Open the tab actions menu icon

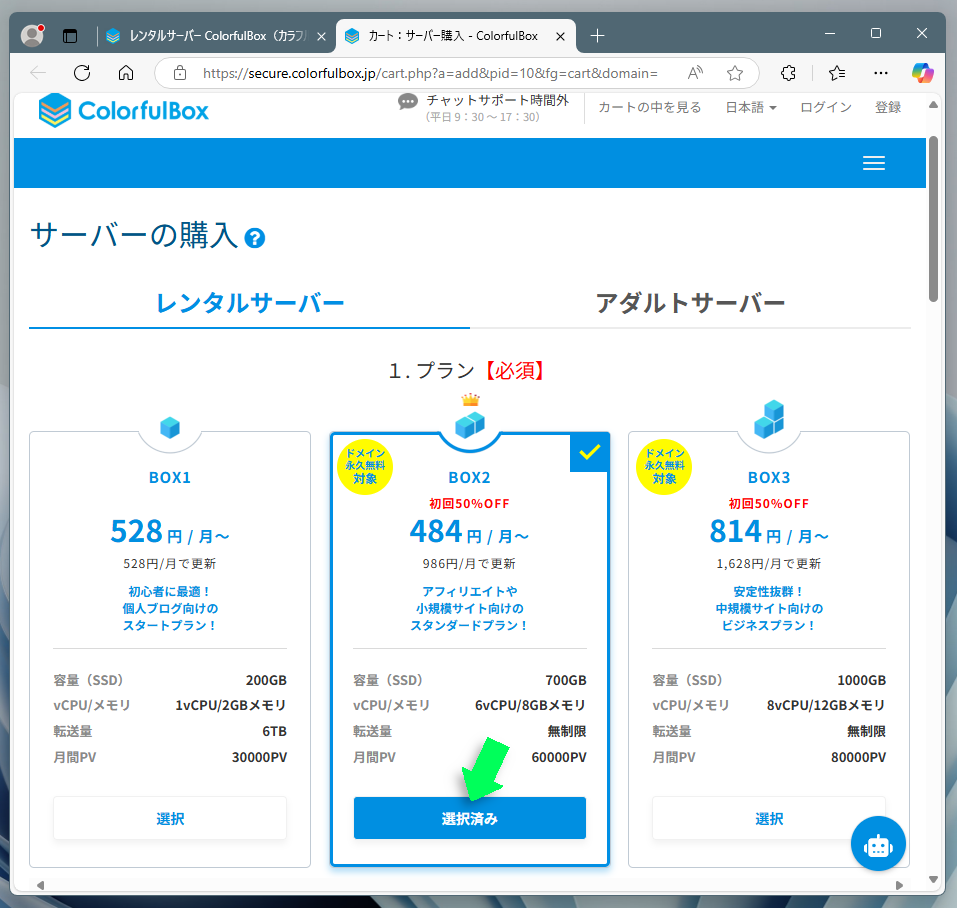[x=70, y=36]
